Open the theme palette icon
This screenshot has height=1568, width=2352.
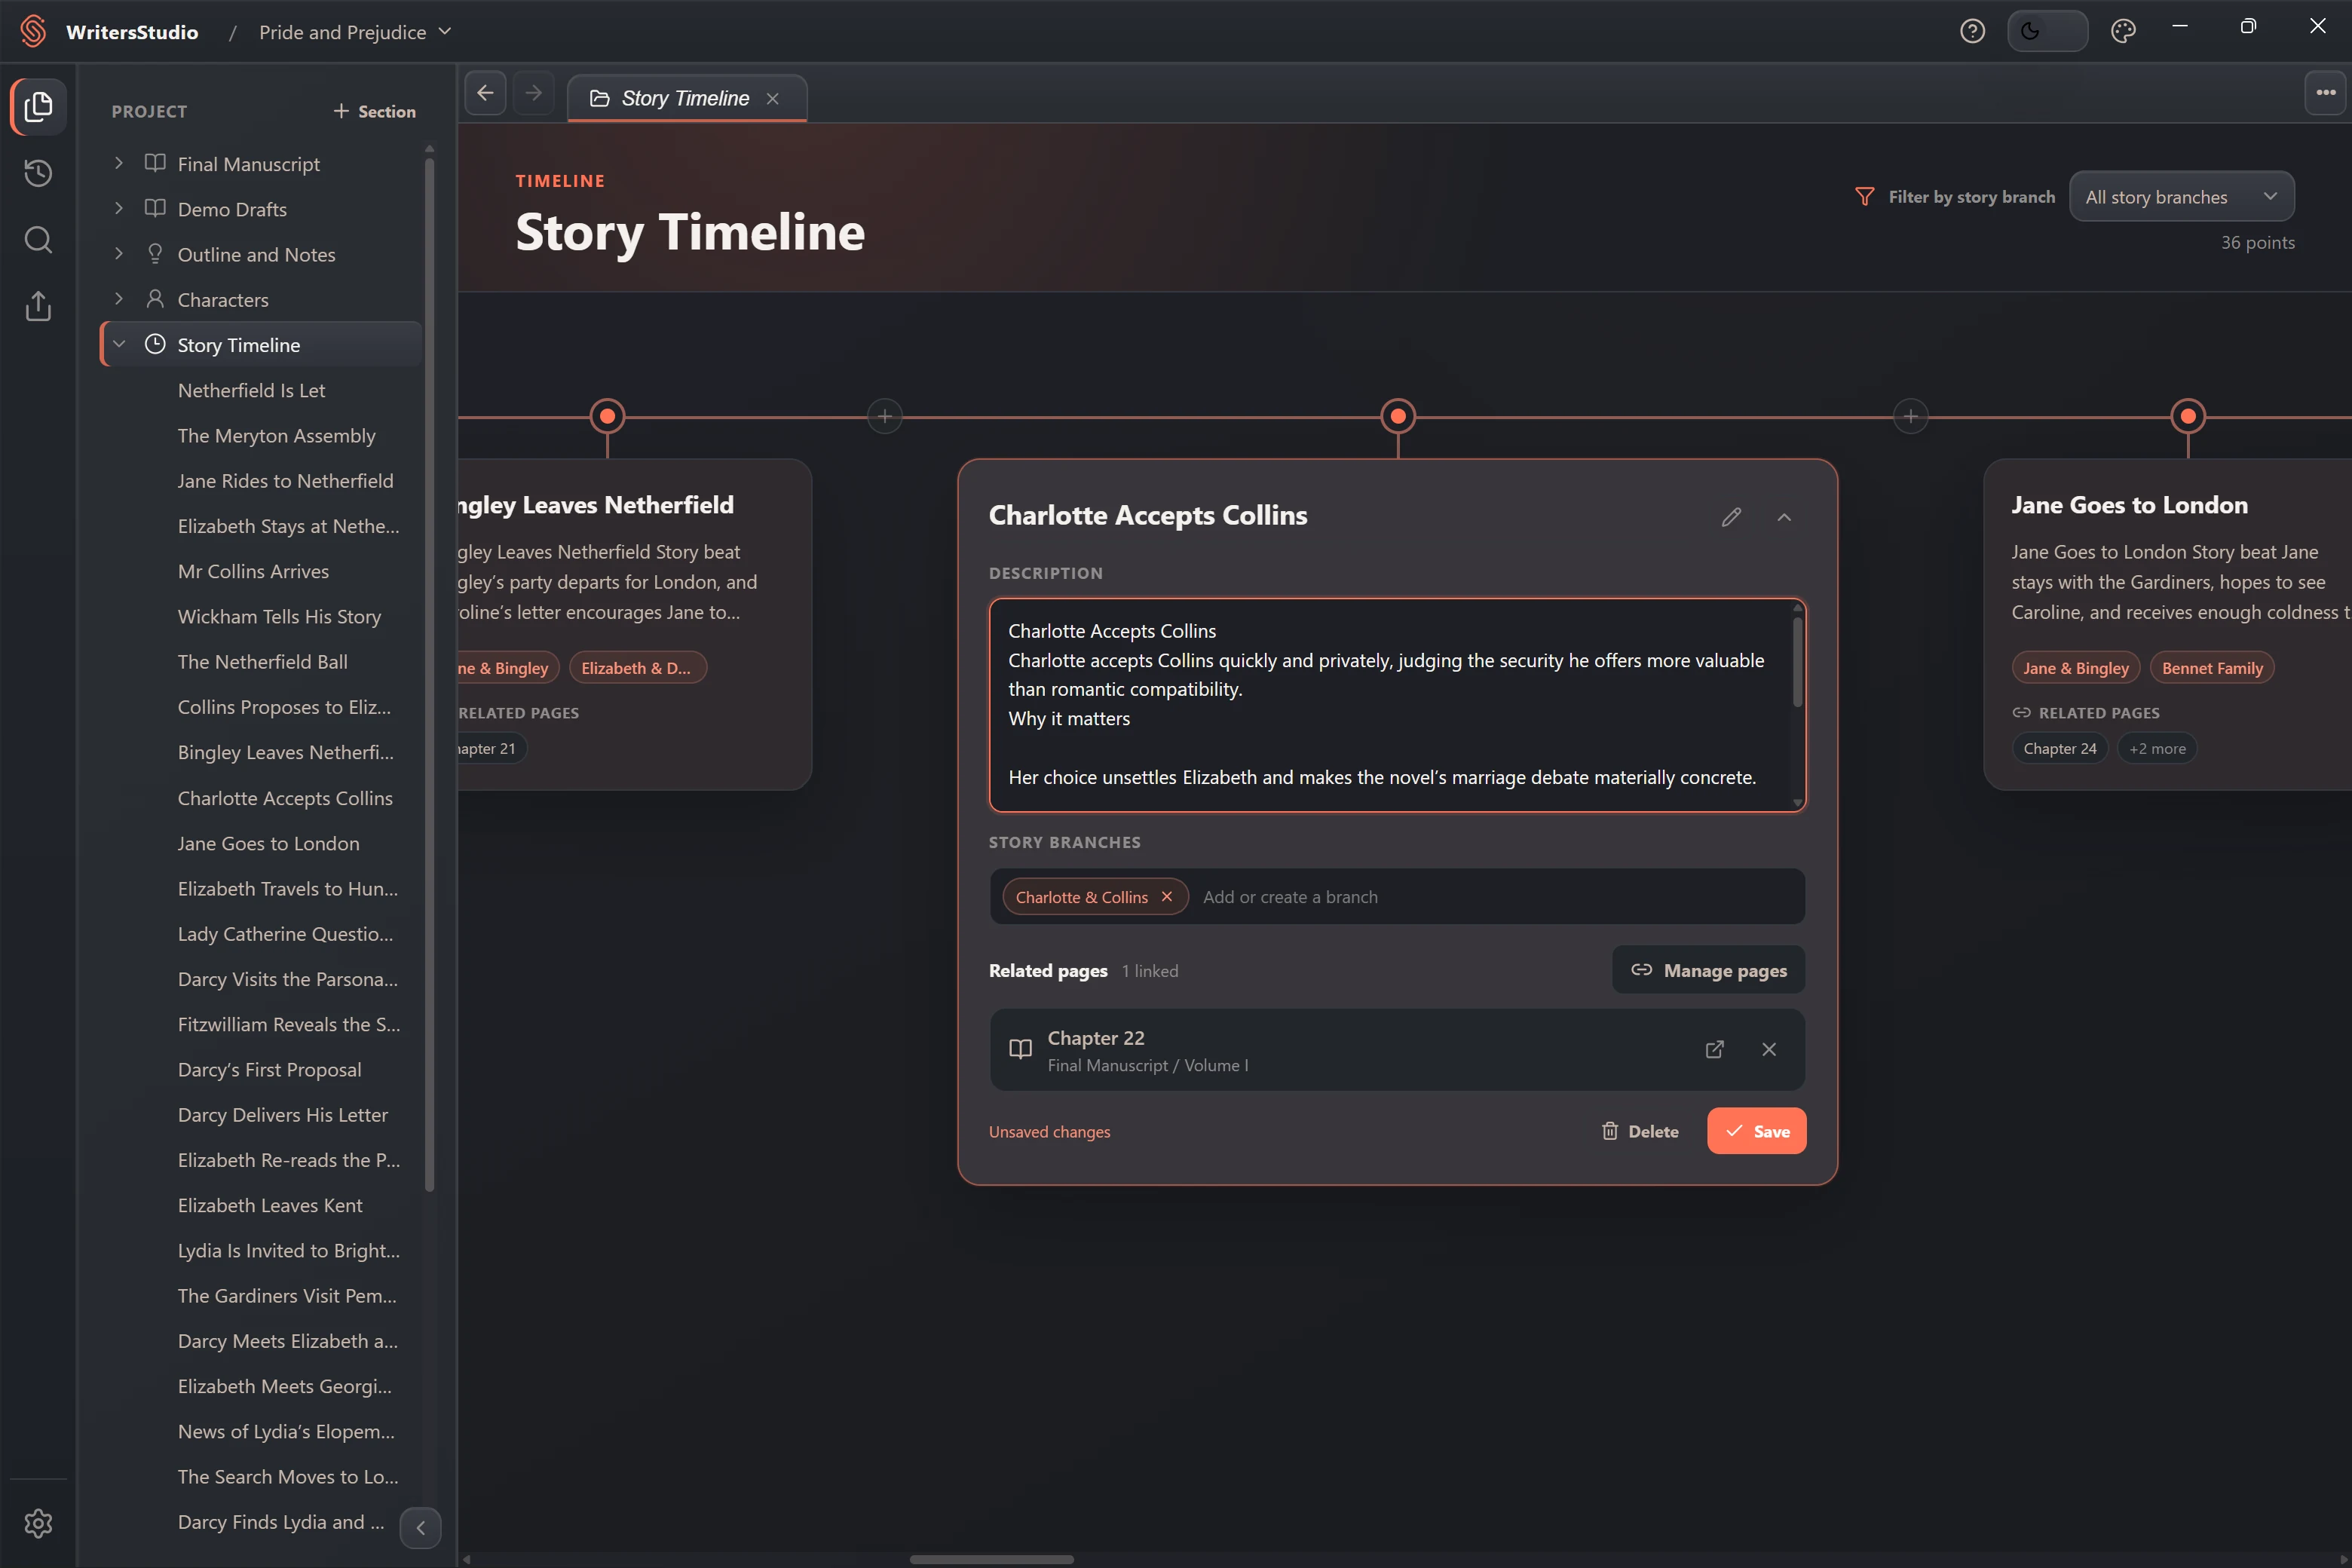(x=2123, y=32)
